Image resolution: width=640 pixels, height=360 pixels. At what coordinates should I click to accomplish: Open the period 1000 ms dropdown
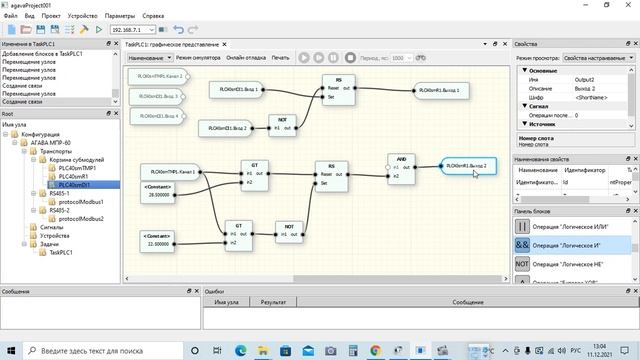[409, 58]
